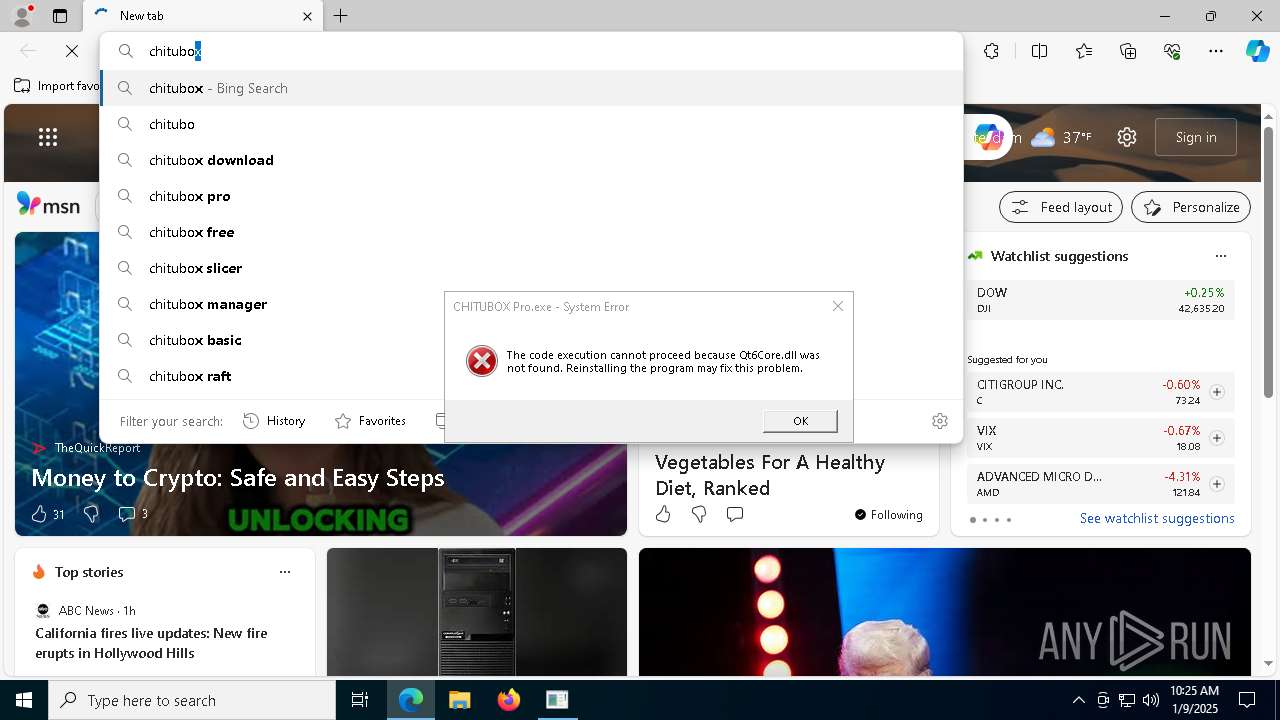Select the 'chitubox - Bing Search' suggestion
The height and width of the screenshot is (720, 1280).
click(x=531, y=88)
